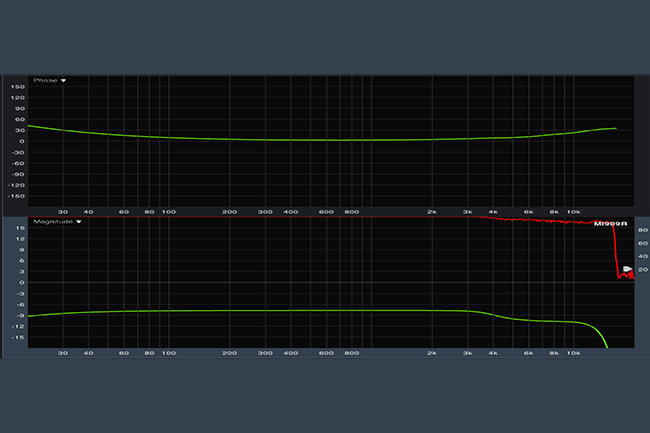The width and height of the screenshot is (650, 433).
Task: Click the white coherence threshold marker
Action: tap(627, 269)
